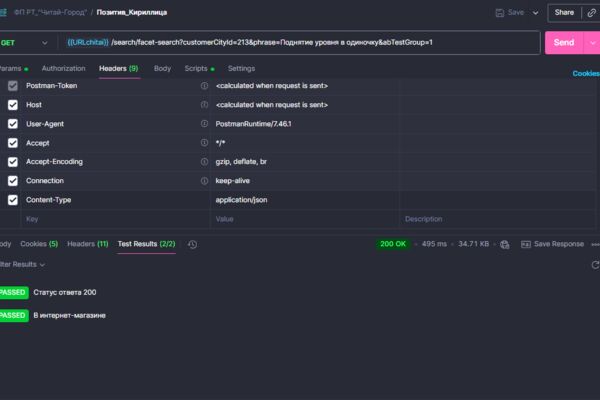Click the request URL input field

coord(298,42)
